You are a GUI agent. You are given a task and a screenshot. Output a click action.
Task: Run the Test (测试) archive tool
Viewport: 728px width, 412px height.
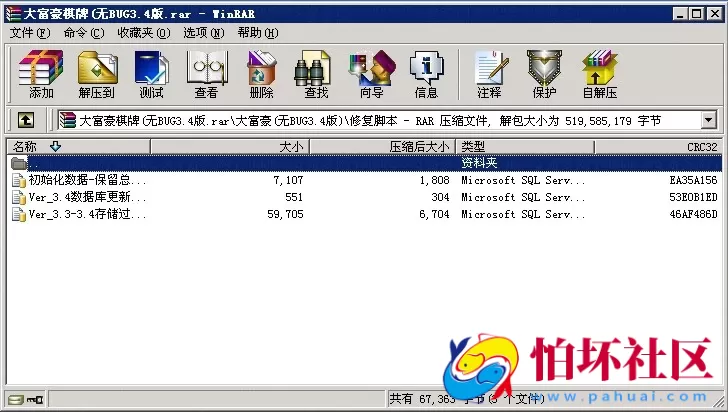pyautogui.click(x=151, y=74)
